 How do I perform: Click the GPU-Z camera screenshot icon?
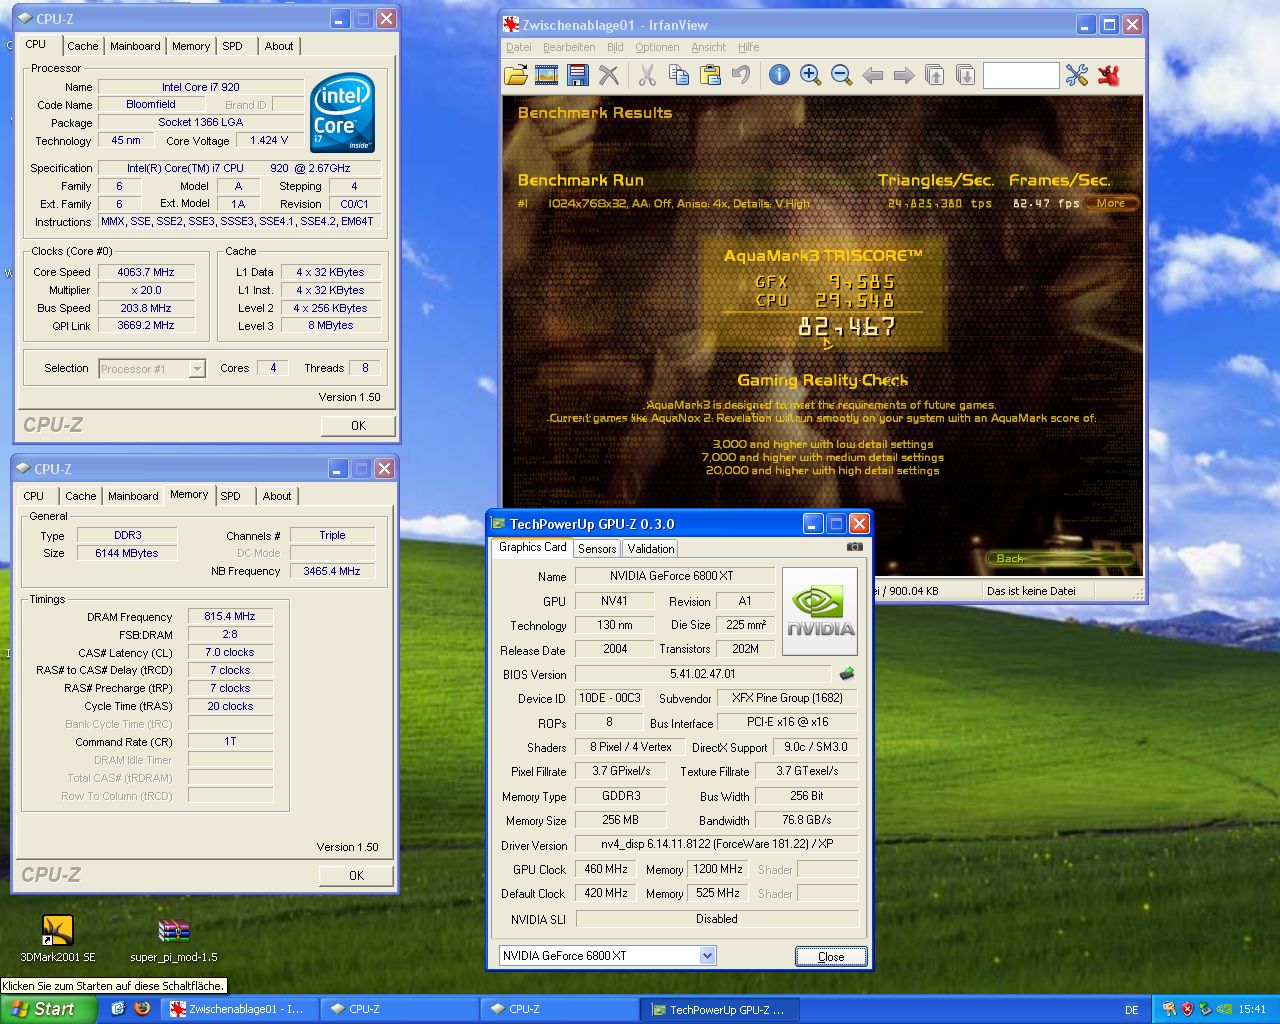pyautogui.click(x=855, y=547)
